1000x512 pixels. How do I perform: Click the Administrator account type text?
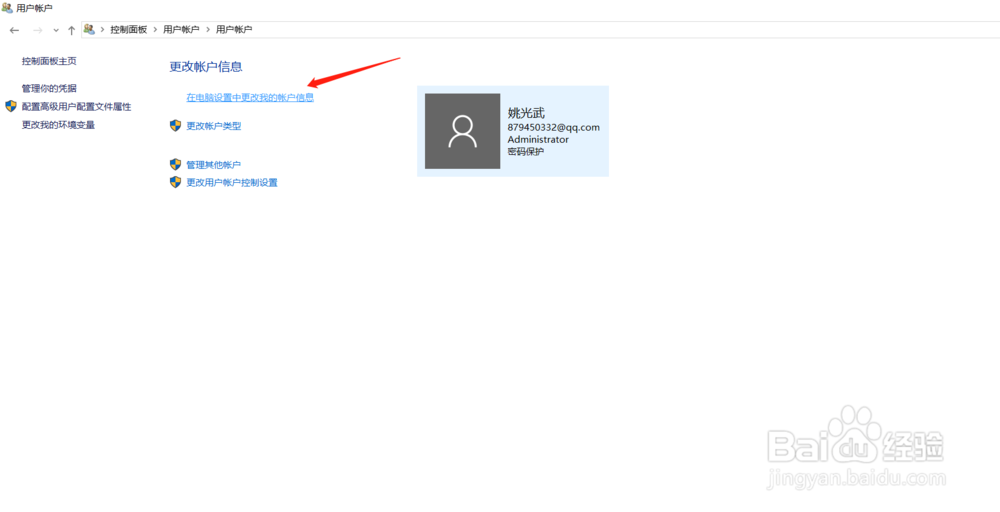(x=538, y=139)
